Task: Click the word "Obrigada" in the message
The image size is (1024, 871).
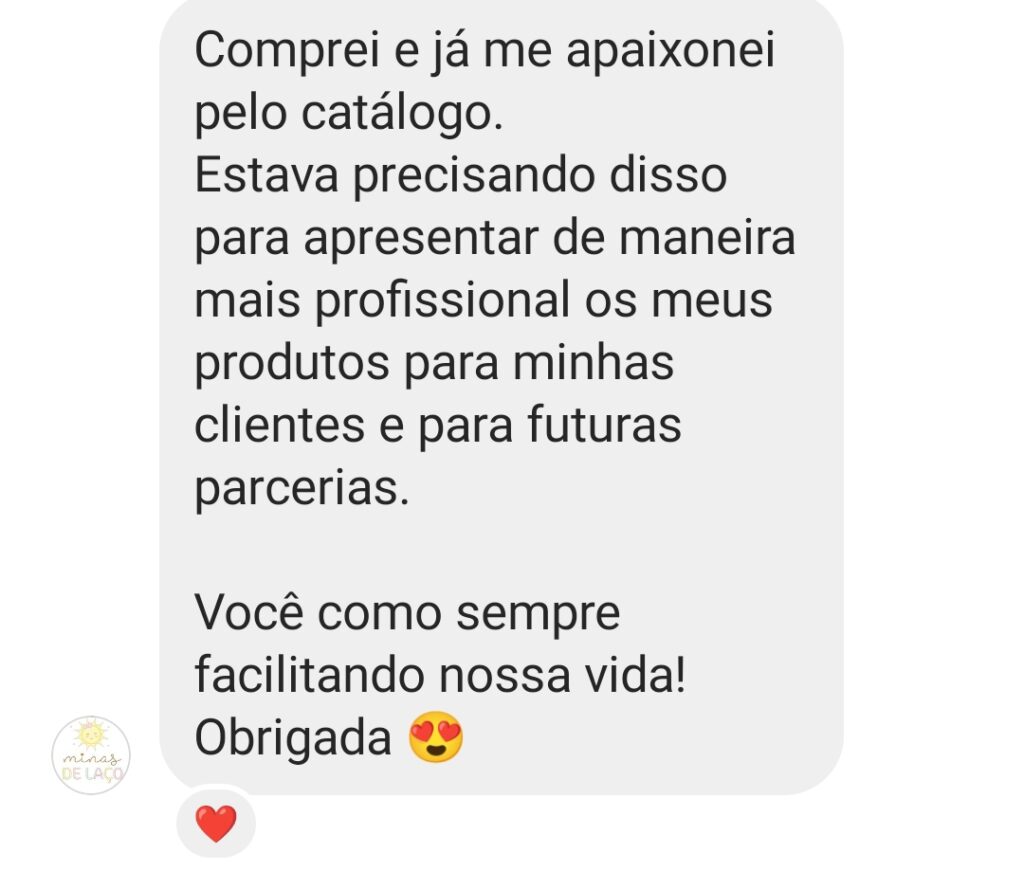Action: (293, 738)
